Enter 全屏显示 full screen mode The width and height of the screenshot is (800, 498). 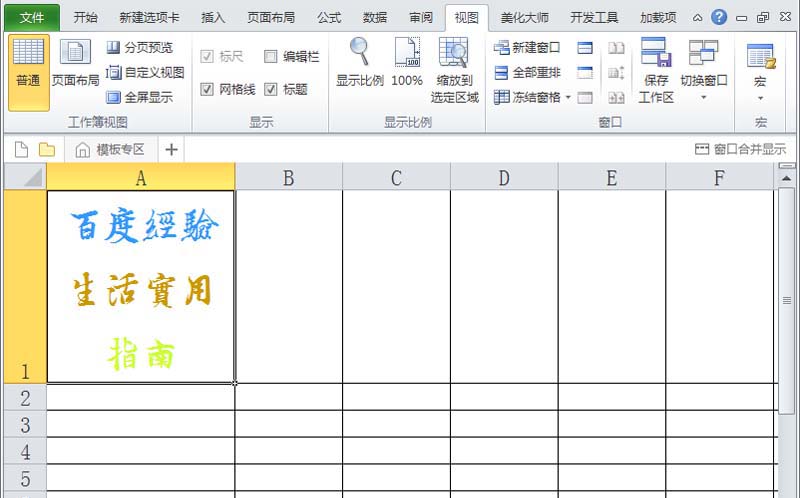[140, 97]
